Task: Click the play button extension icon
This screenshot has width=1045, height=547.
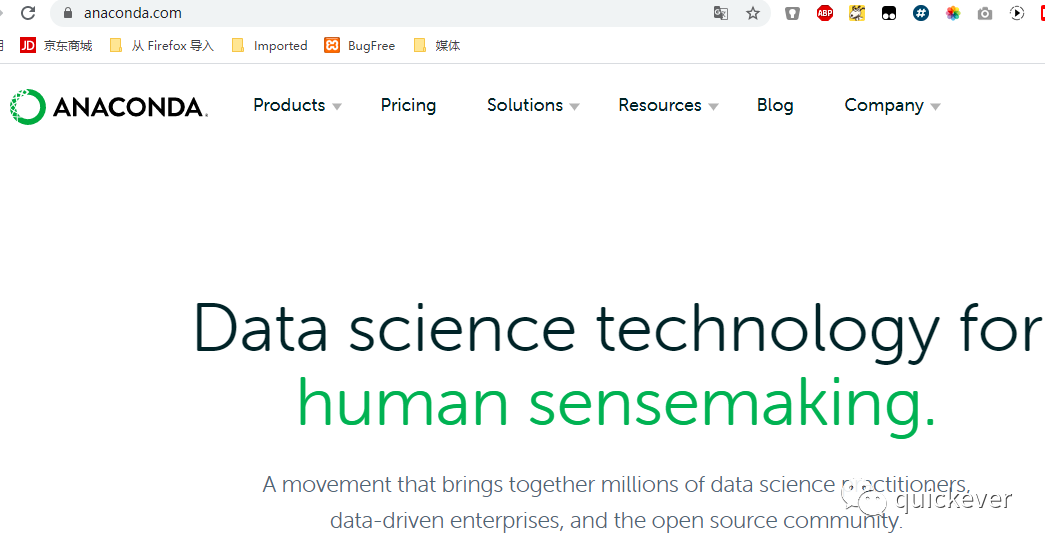Action: click(1017, 13)
